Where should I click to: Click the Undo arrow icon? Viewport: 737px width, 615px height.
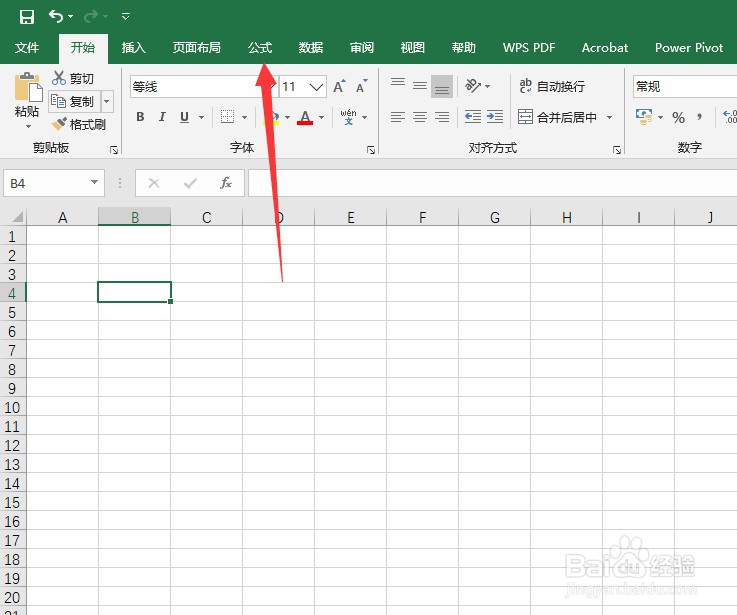click(x=56, y=16)
